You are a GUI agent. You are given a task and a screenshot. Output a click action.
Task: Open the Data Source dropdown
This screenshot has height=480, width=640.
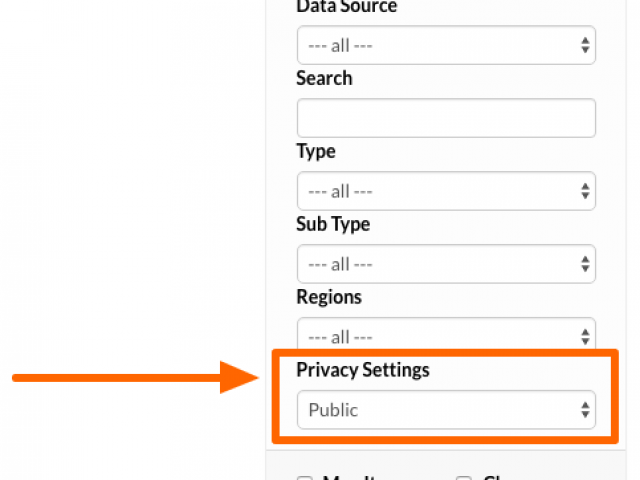(x=446, y=45)
